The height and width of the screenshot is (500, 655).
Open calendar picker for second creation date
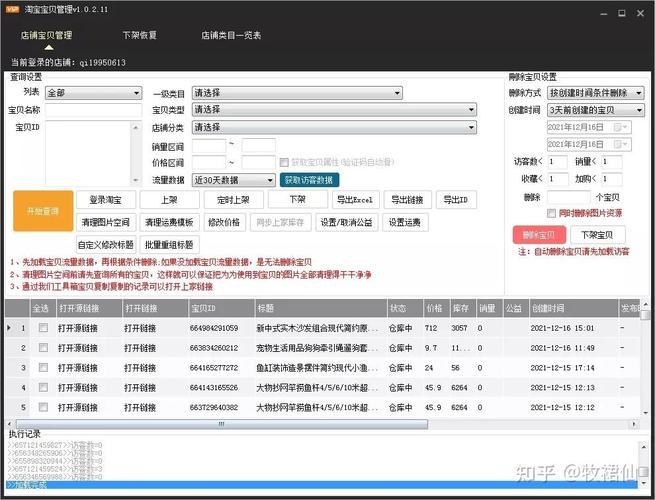621,145
